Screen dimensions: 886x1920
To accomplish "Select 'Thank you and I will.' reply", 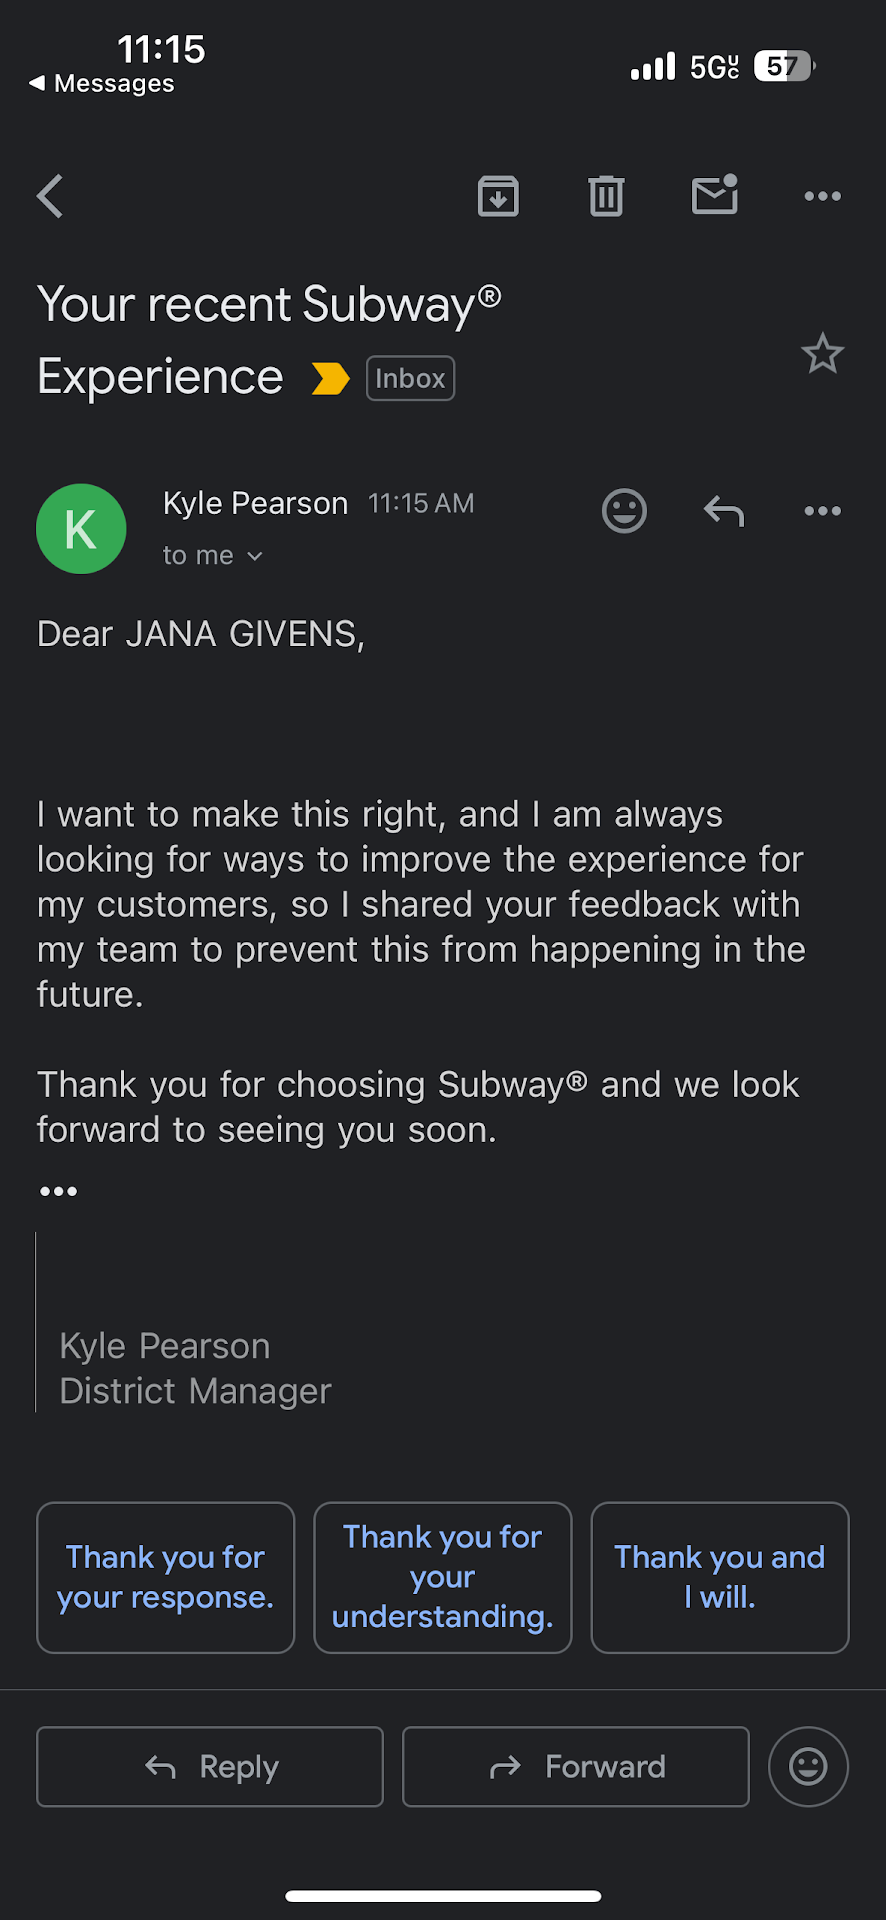I will [x=720, y=1577].
